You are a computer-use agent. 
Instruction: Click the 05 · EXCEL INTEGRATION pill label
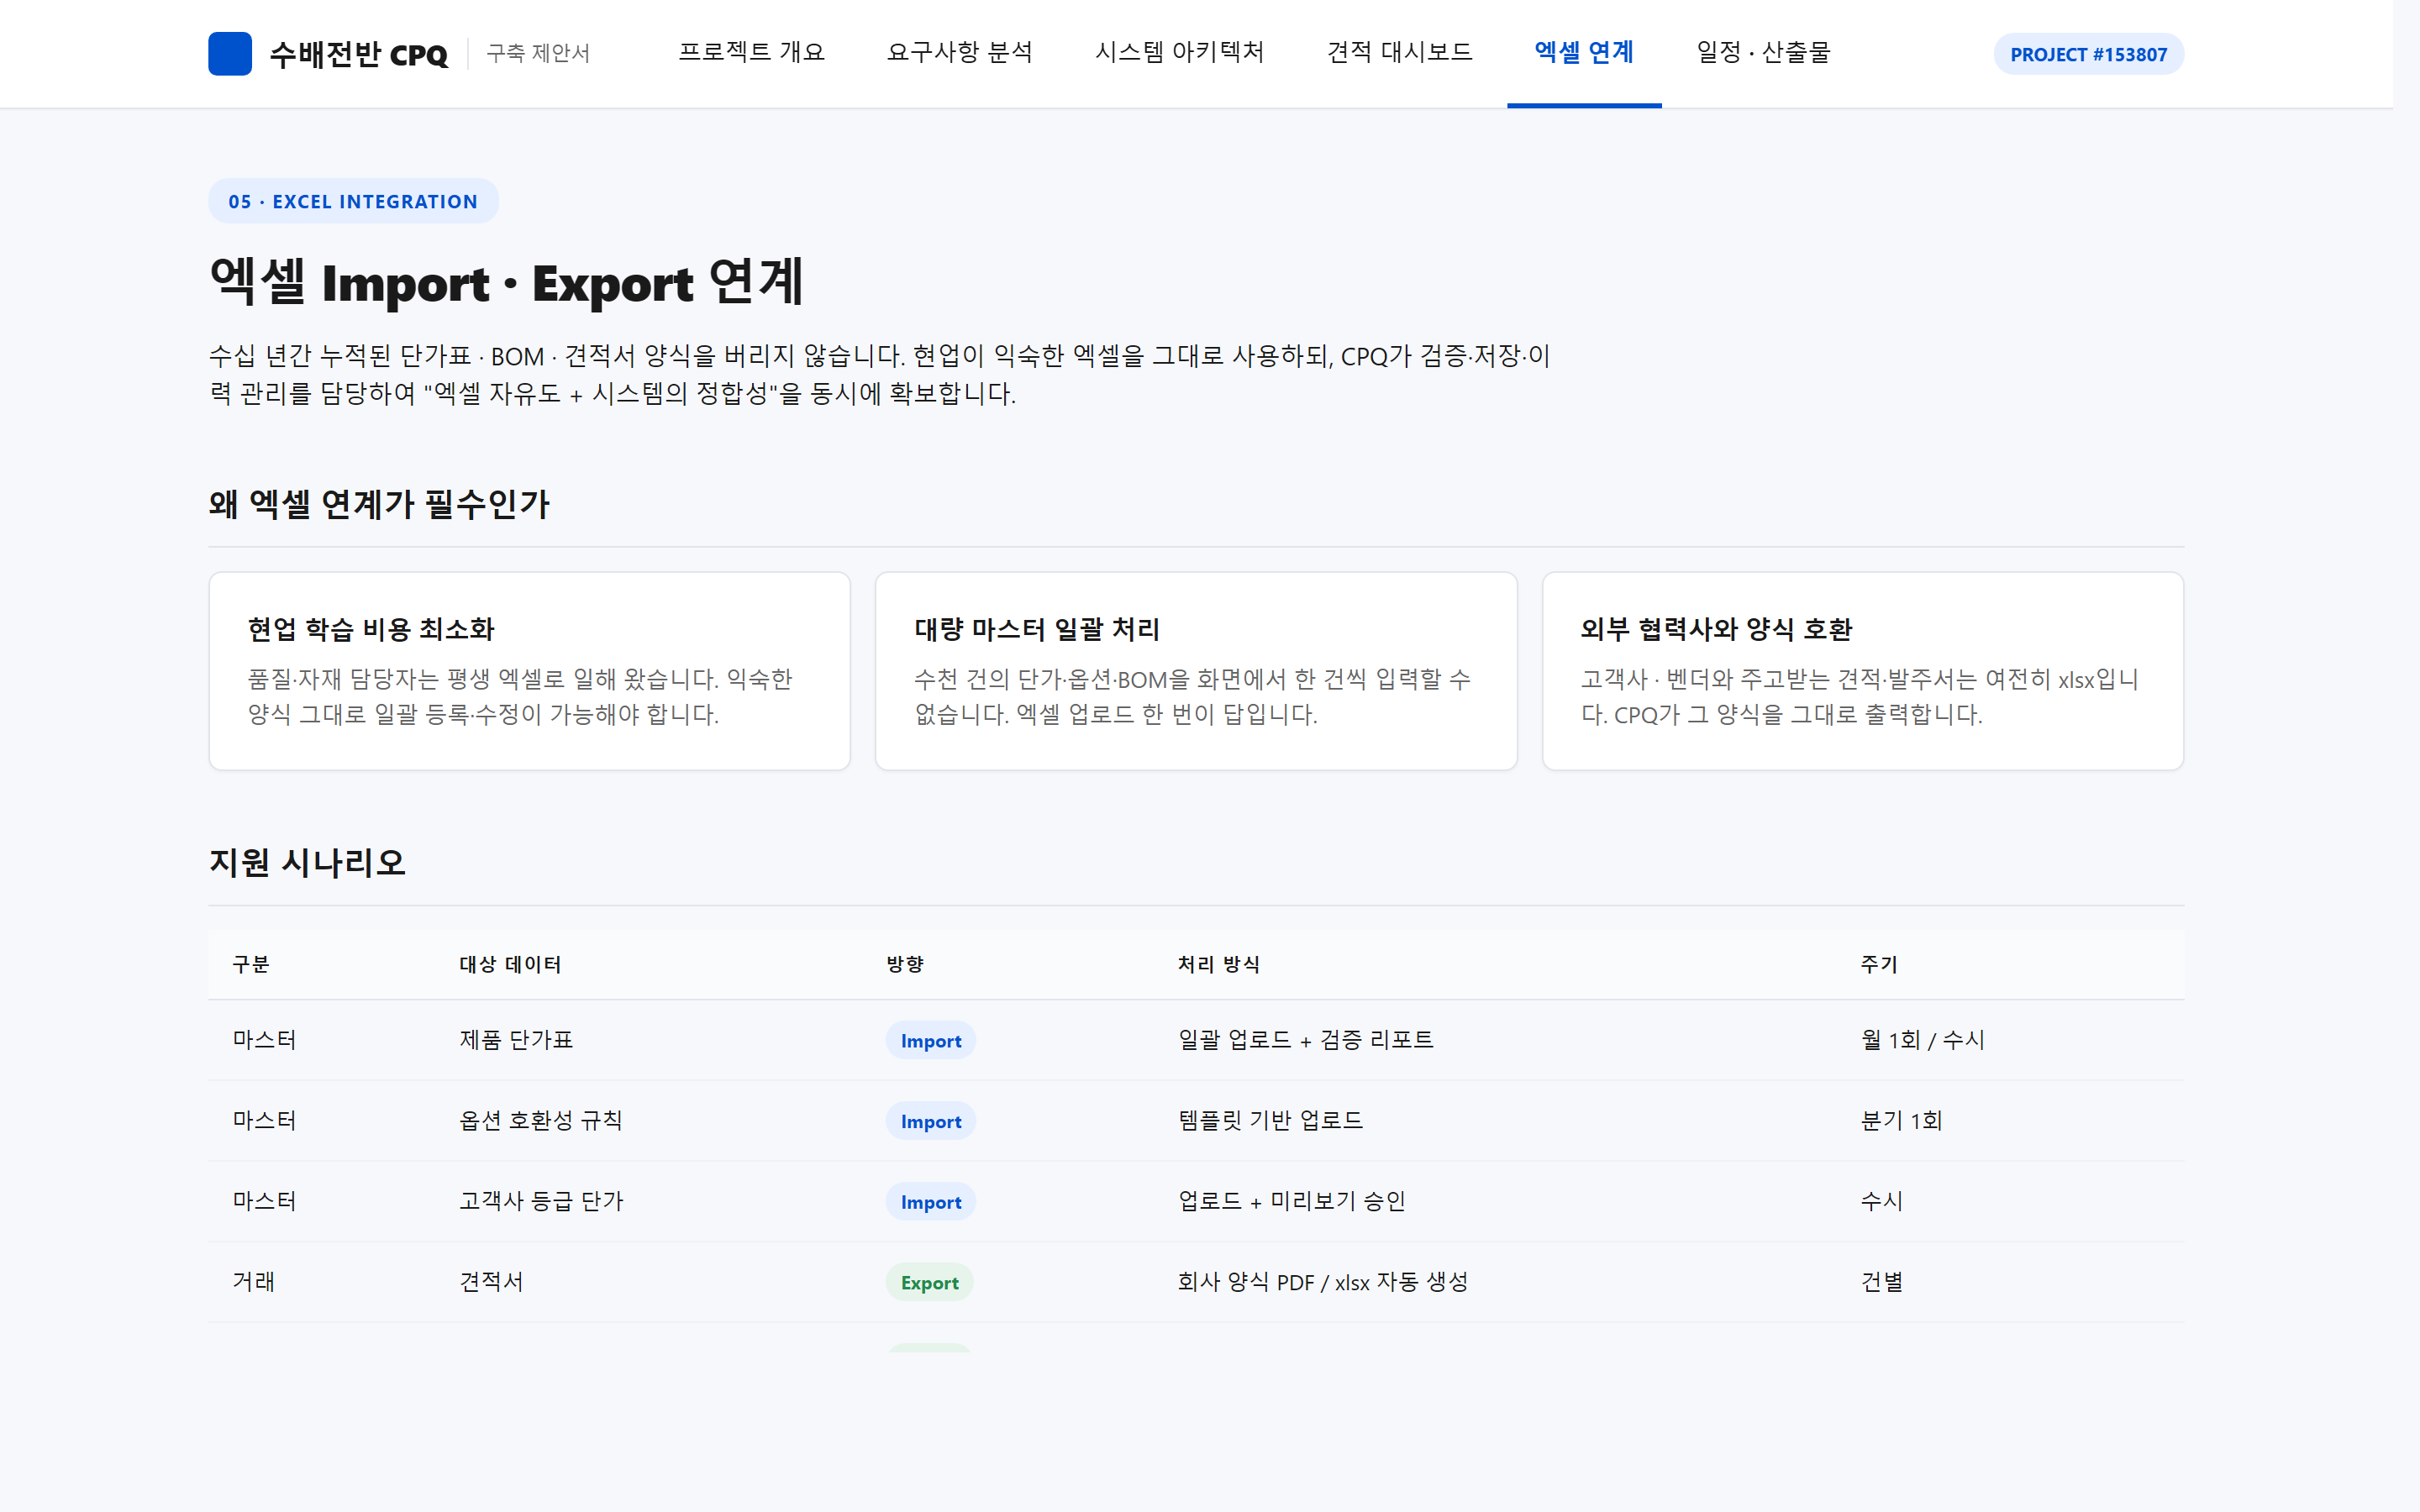click(353, 201)
